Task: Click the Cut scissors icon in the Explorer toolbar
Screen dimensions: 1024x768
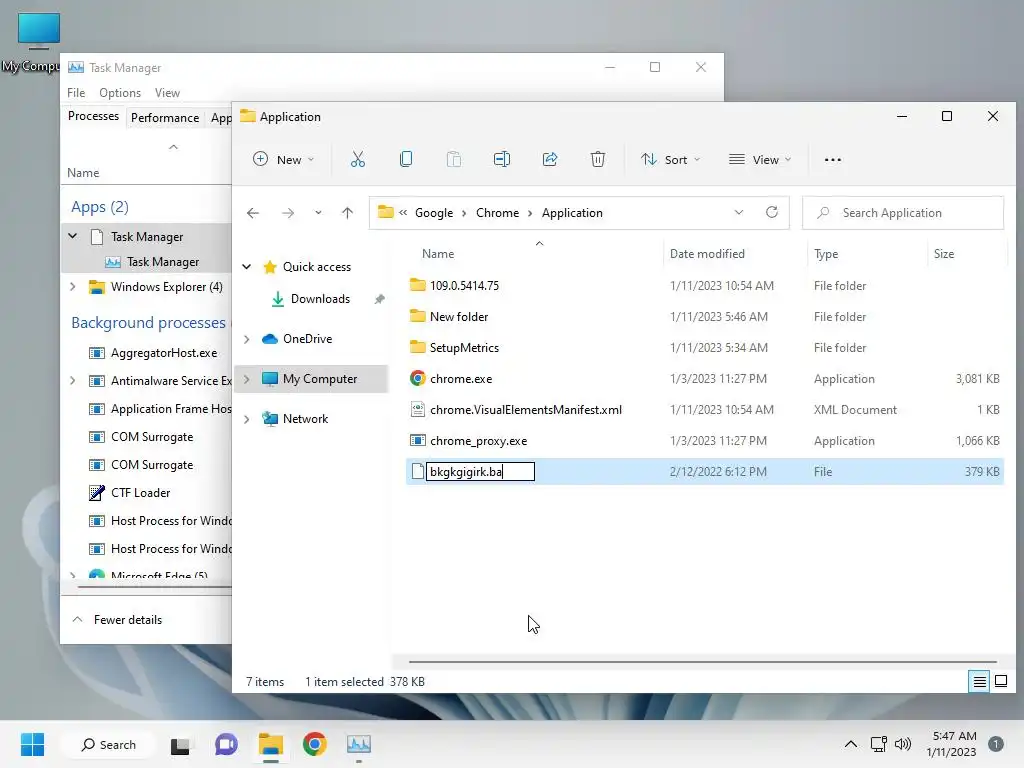Action: click(358, 159)
